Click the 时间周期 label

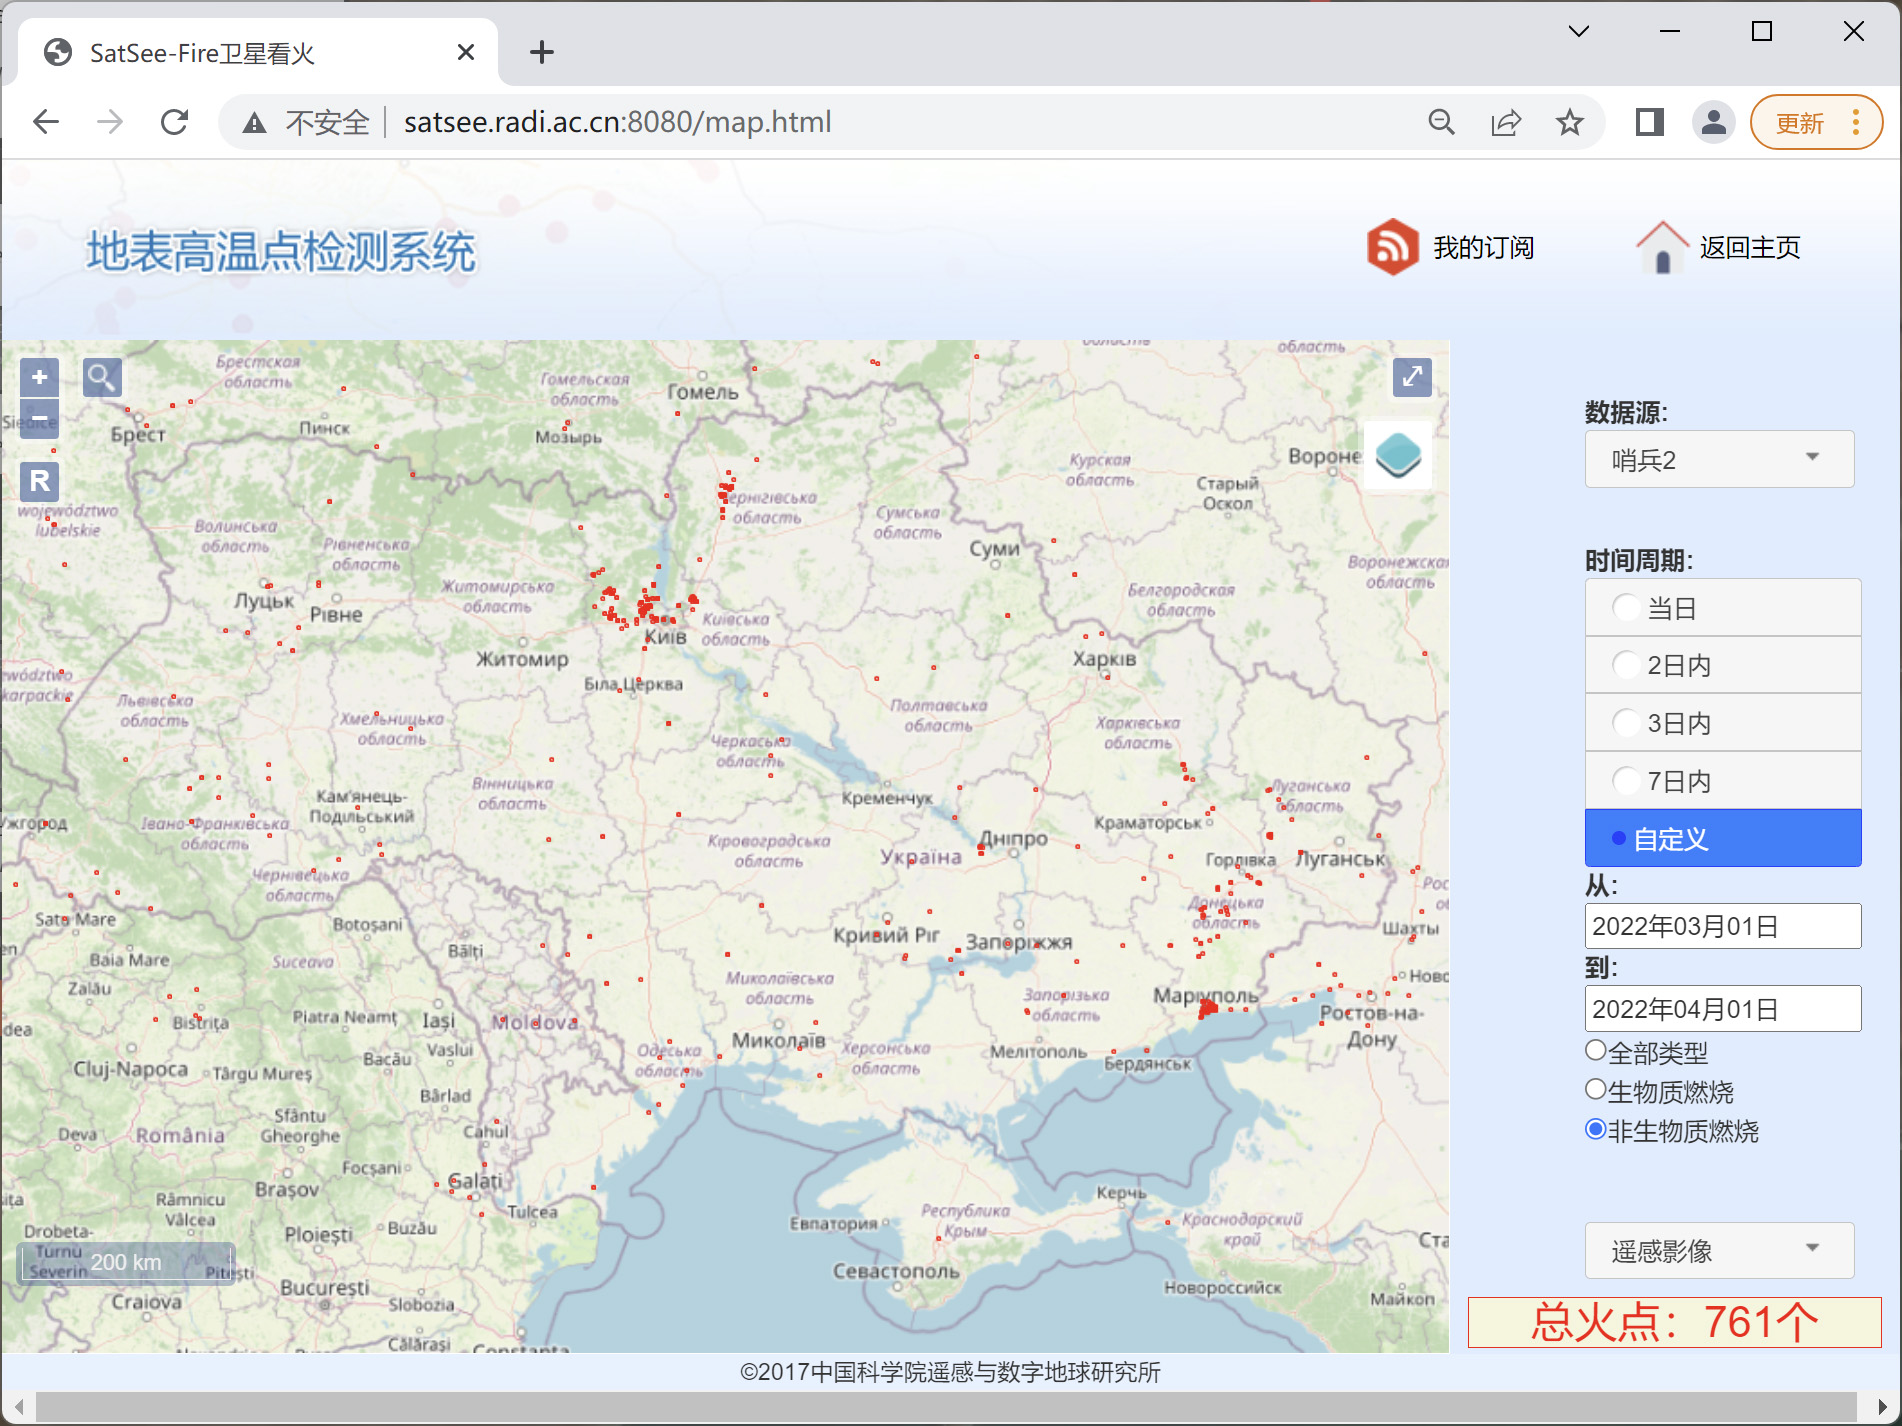point(1639,560)
